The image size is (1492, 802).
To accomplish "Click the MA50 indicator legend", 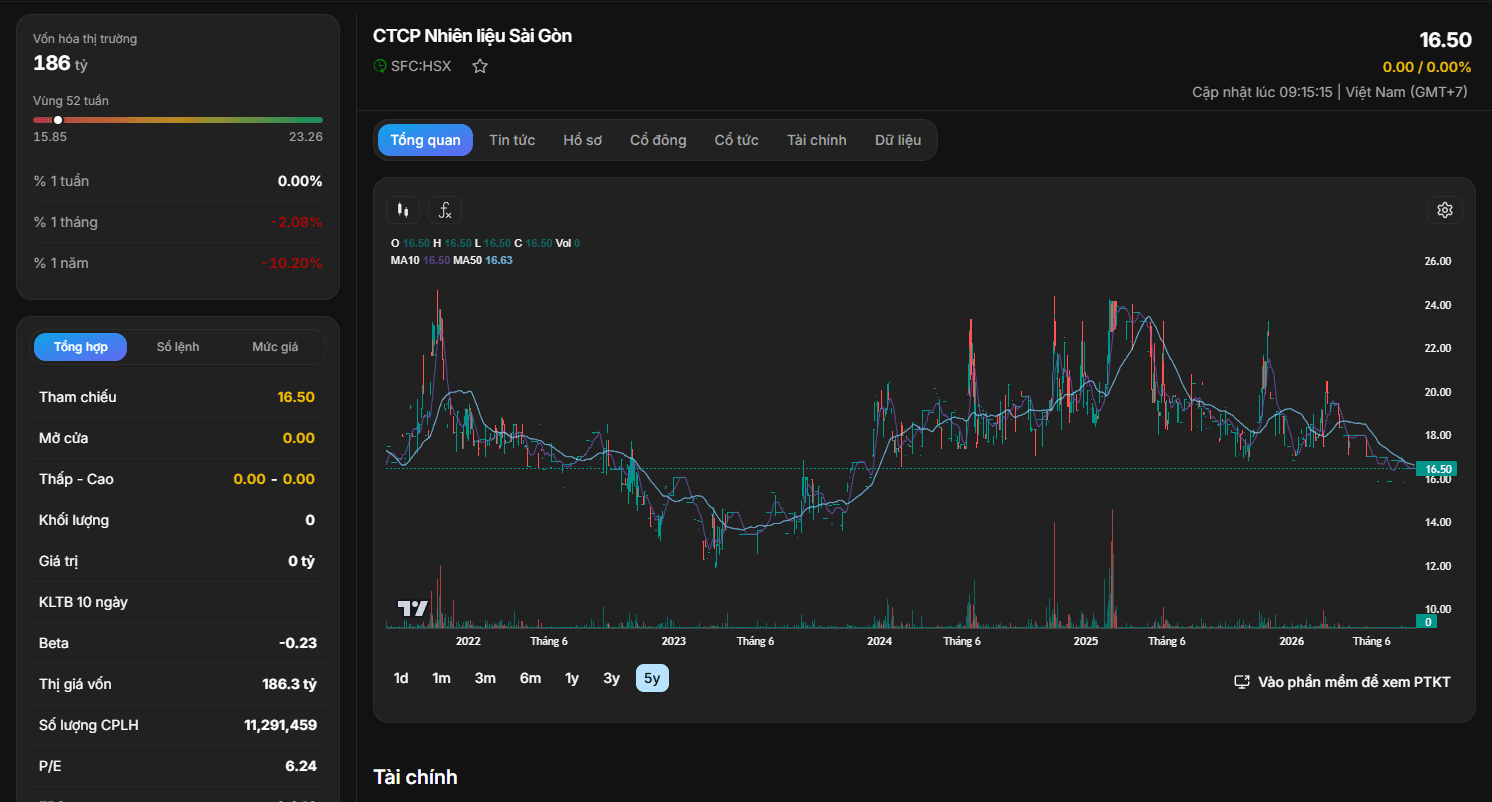I will 483,260.
